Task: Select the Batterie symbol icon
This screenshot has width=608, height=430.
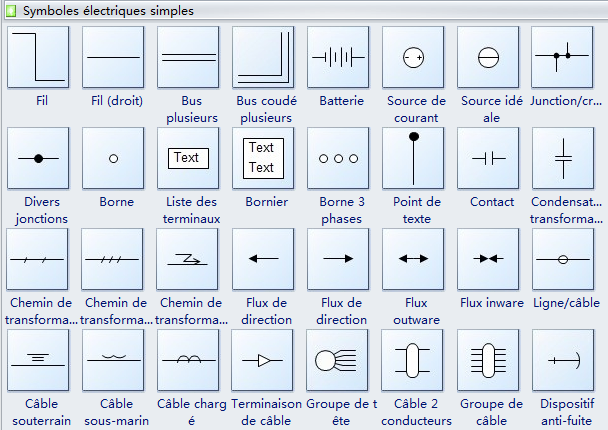Action: pyautogui.click(x=338, y=57)
